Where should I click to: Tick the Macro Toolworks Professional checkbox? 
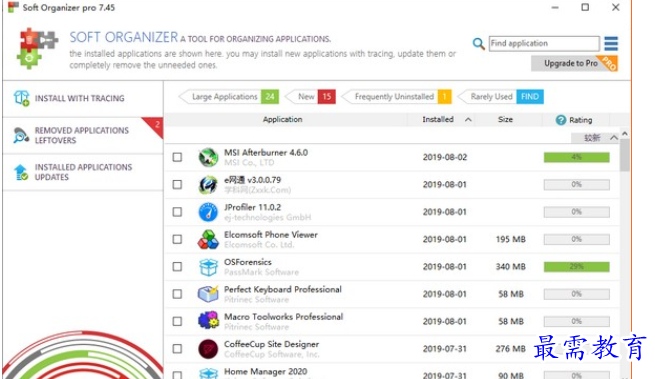pos(177,321)
